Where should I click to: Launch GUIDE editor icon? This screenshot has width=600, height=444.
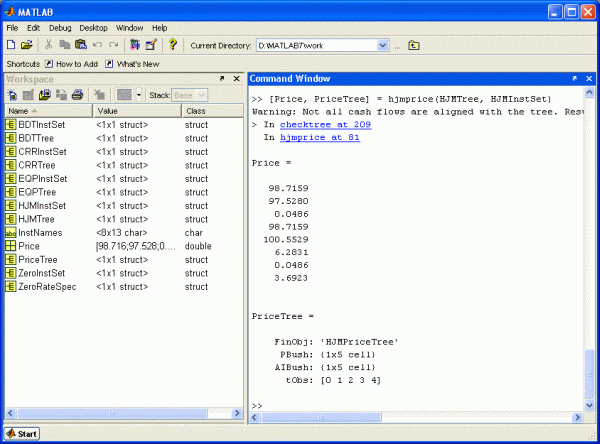click(x=151, y=45)
